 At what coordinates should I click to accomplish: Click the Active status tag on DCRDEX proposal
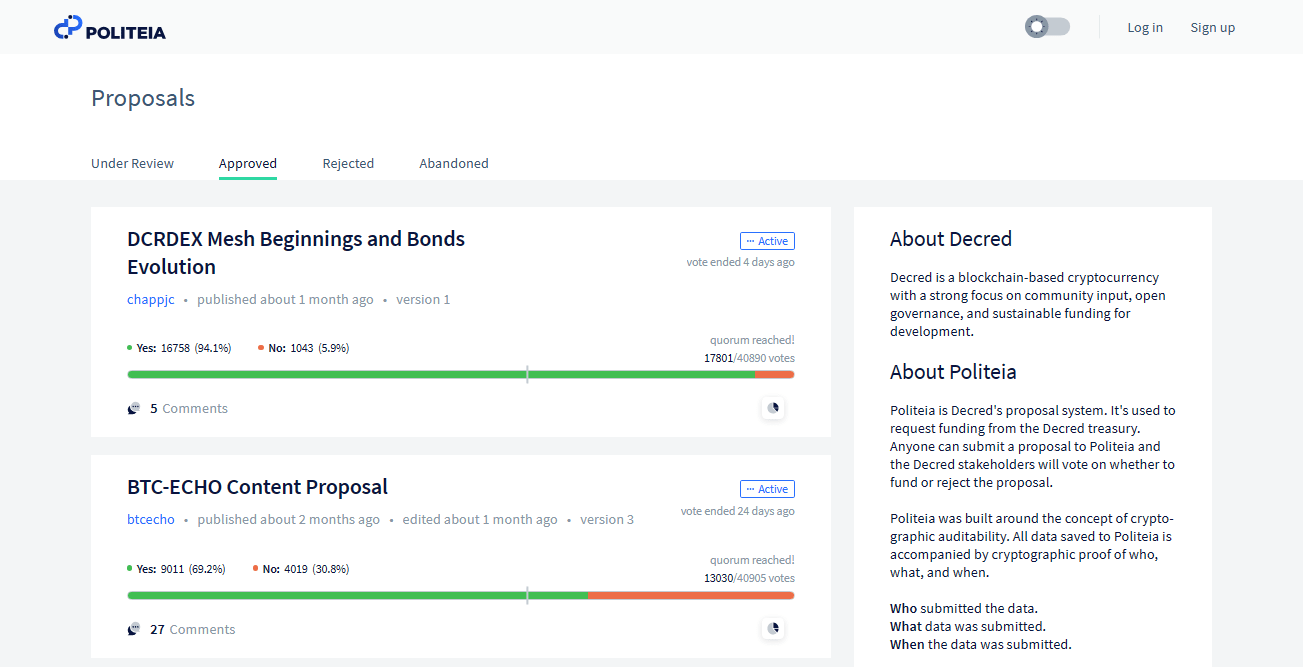(767, 241)
